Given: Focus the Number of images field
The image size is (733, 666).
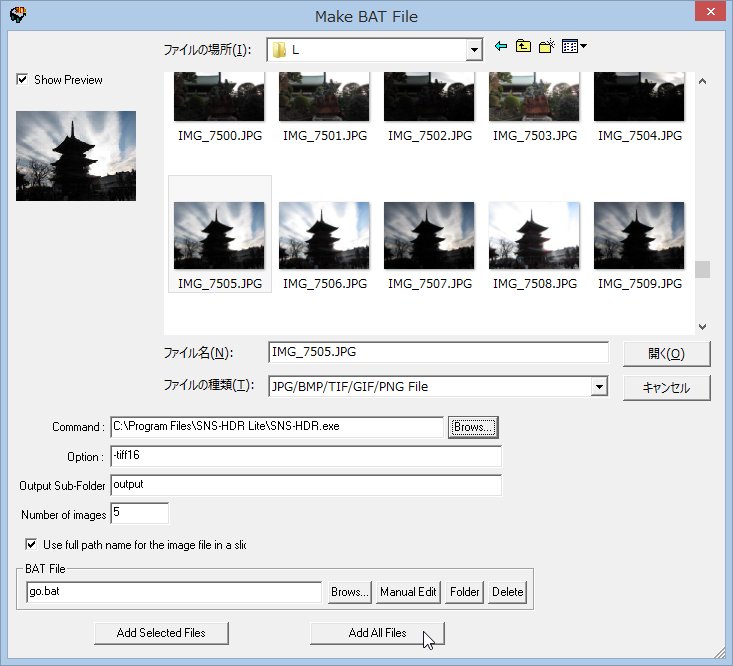Looking at the screenshot, I should click(139, 513).
